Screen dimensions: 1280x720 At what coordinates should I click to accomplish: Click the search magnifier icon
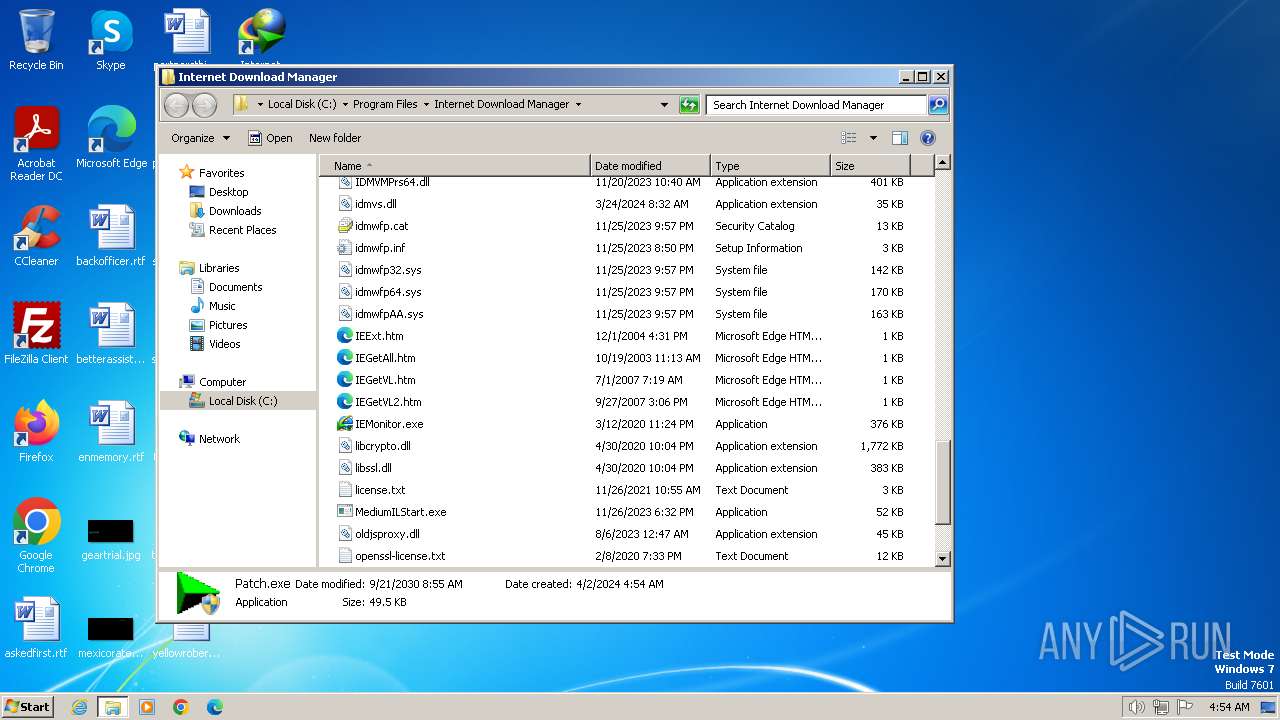pos(937,104)
